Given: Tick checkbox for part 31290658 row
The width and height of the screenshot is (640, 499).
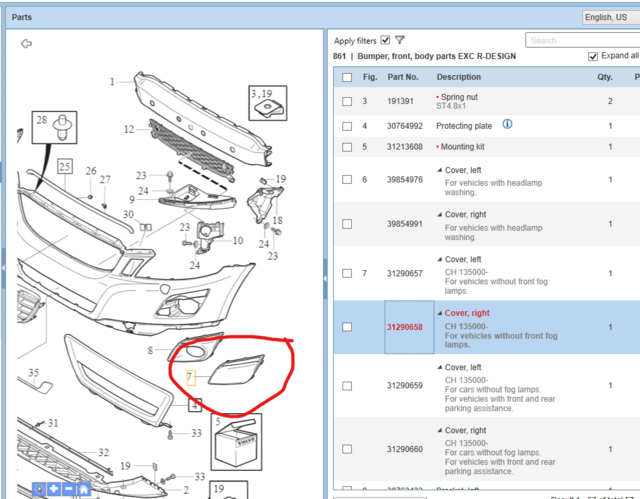Looking at the screenshot, I should pyautogui.click(x=347, y=327).
